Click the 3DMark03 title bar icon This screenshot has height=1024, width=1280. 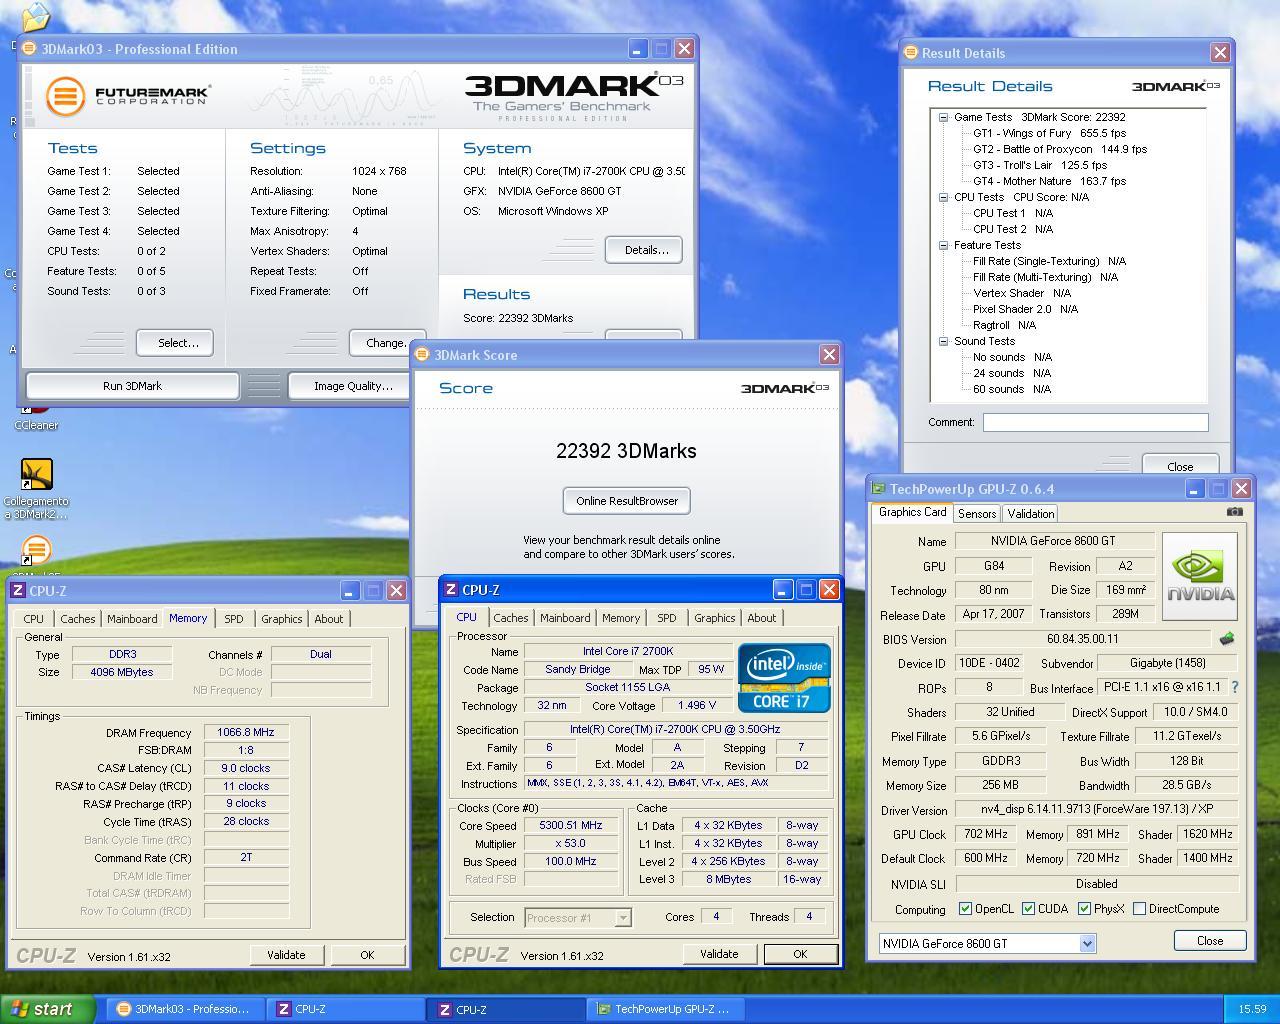point(29,48)
